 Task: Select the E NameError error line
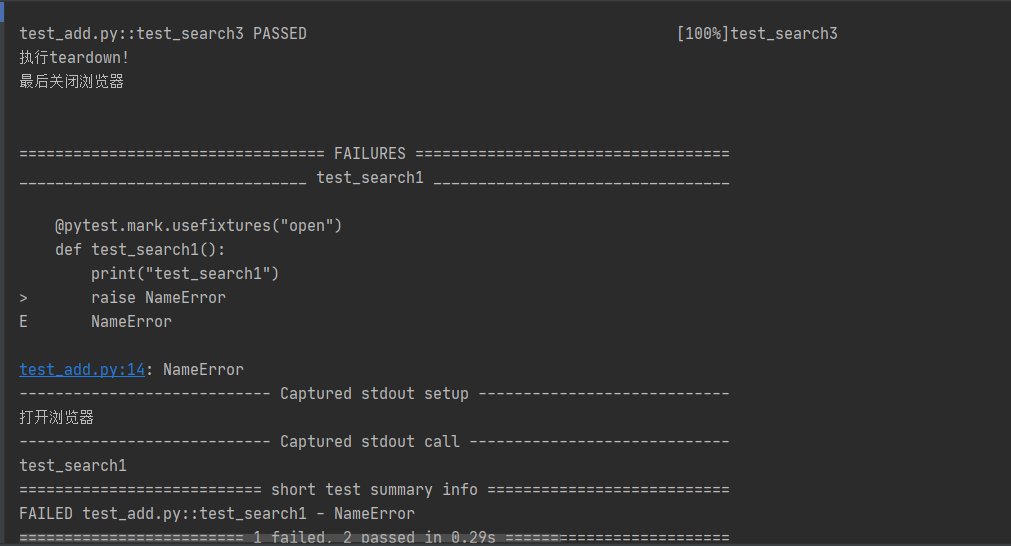[131, 322]
